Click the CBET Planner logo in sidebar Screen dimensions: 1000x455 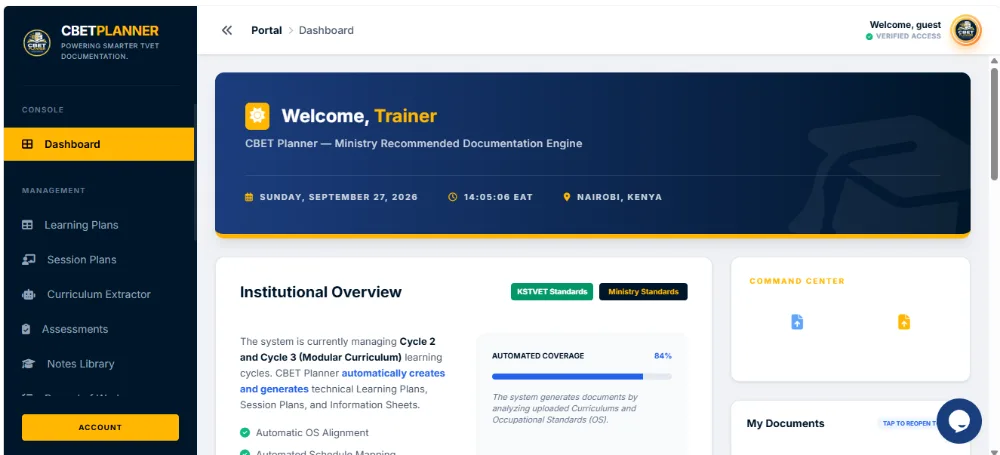click(37, 43)
